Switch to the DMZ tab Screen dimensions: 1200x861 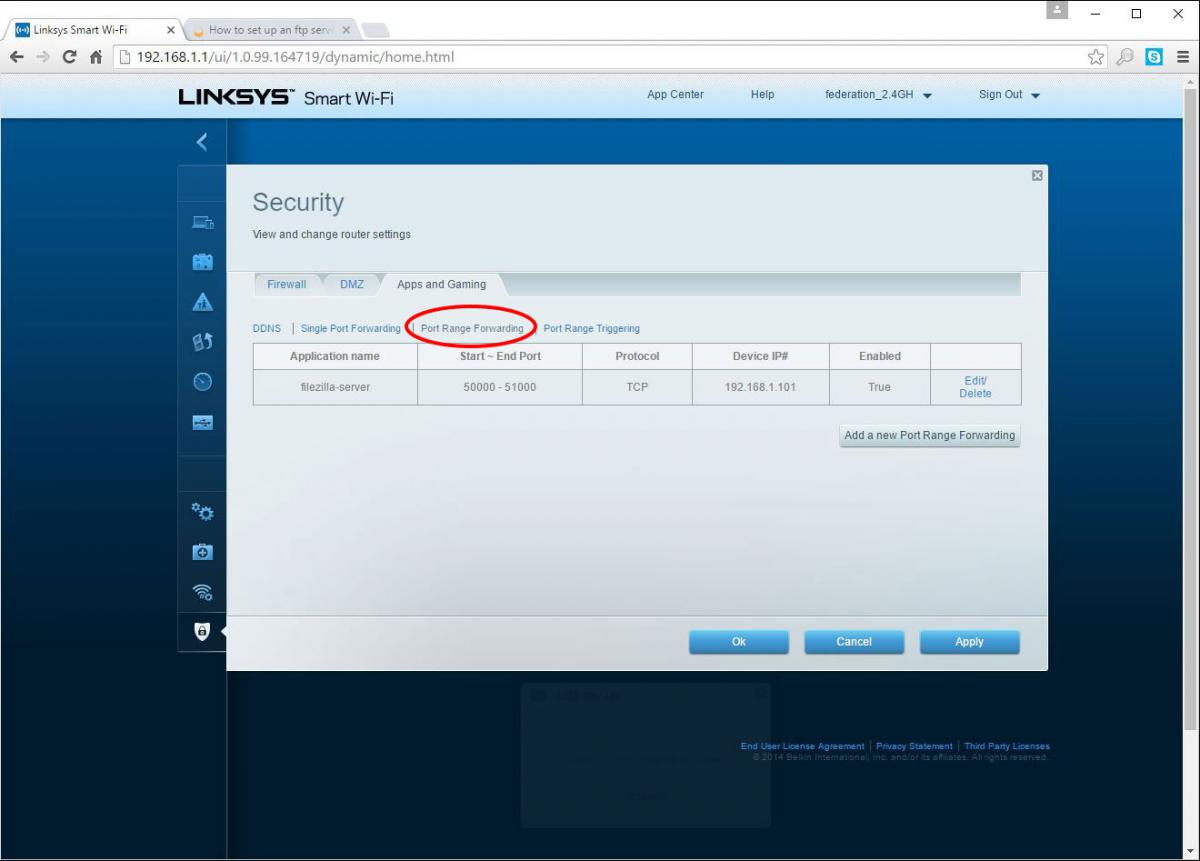351,284
